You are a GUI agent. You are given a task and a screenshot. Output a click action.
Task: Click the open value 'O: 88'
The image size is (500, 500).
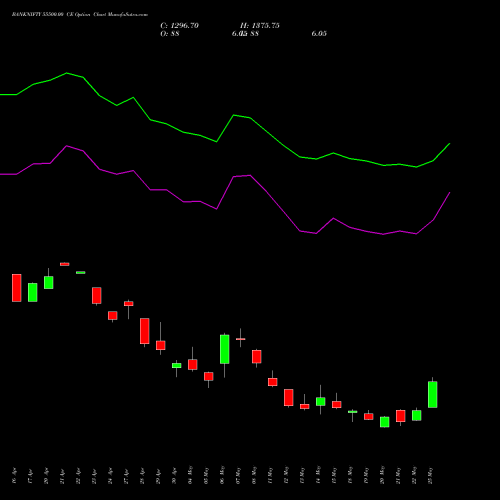tap(170, 34)
